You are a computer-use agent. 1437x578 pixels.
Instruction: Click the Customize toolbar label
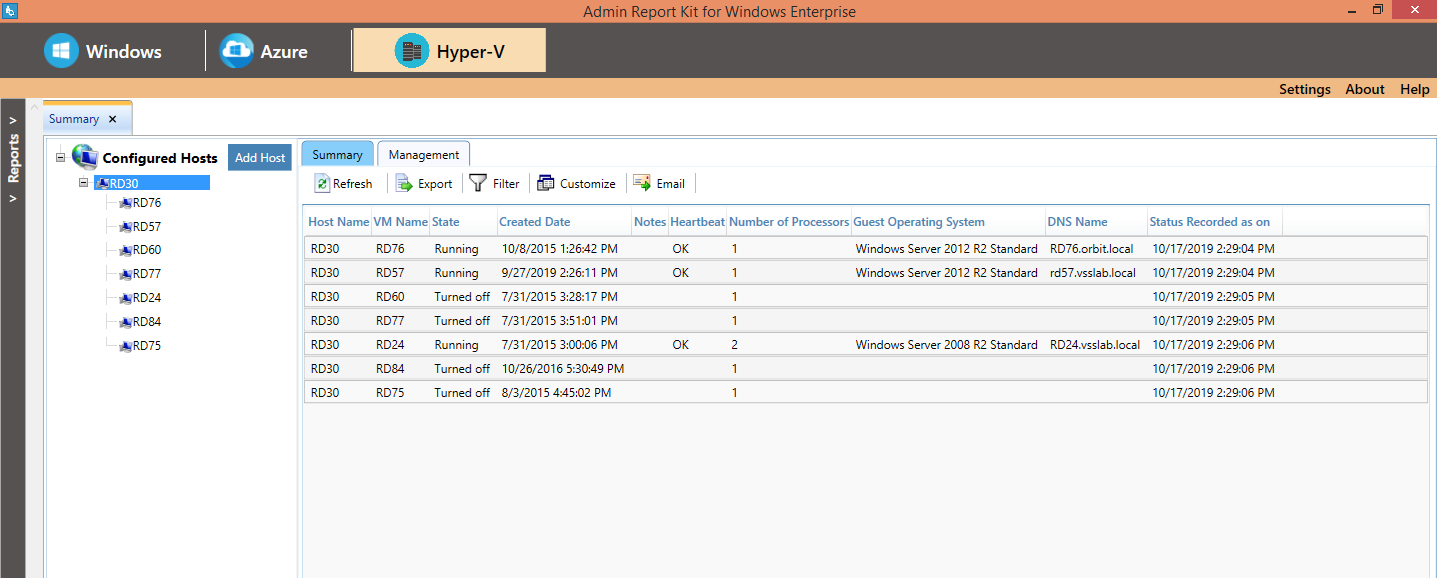coord(588,184)
